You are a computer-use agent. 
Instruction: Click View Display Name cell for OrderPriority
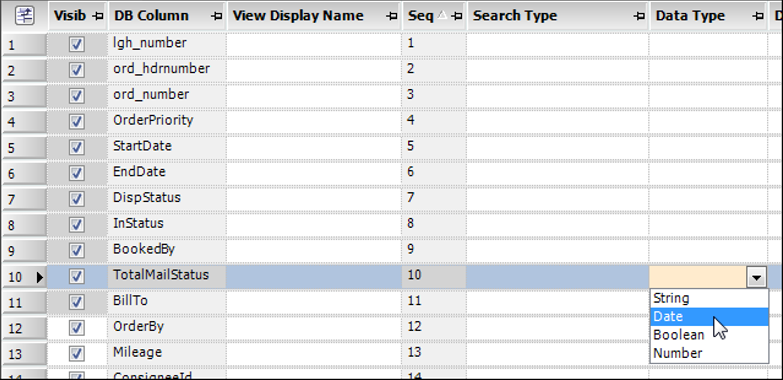coord(314,121)
